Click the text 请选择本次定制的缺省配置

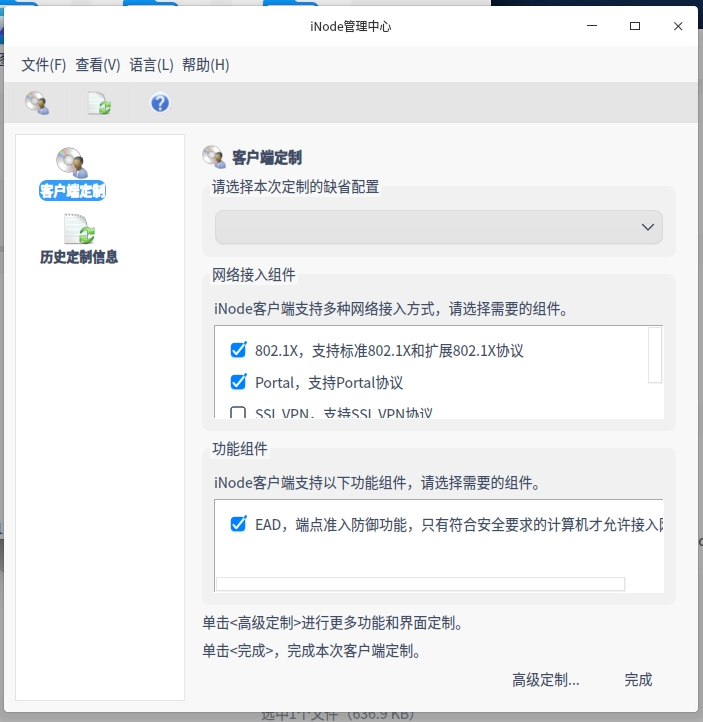point(296,187)
